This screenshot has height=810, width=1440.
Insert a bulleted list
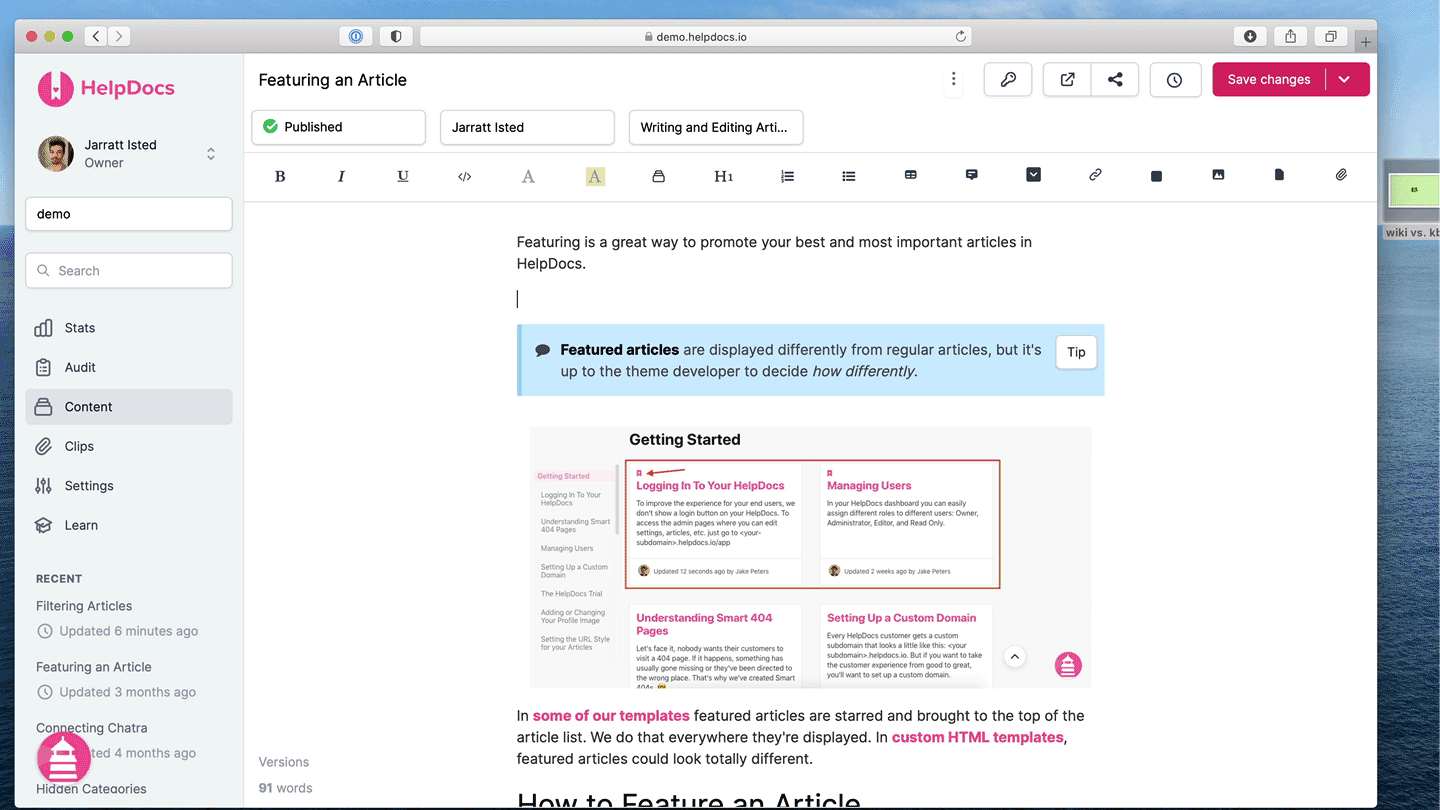[849, 176]
